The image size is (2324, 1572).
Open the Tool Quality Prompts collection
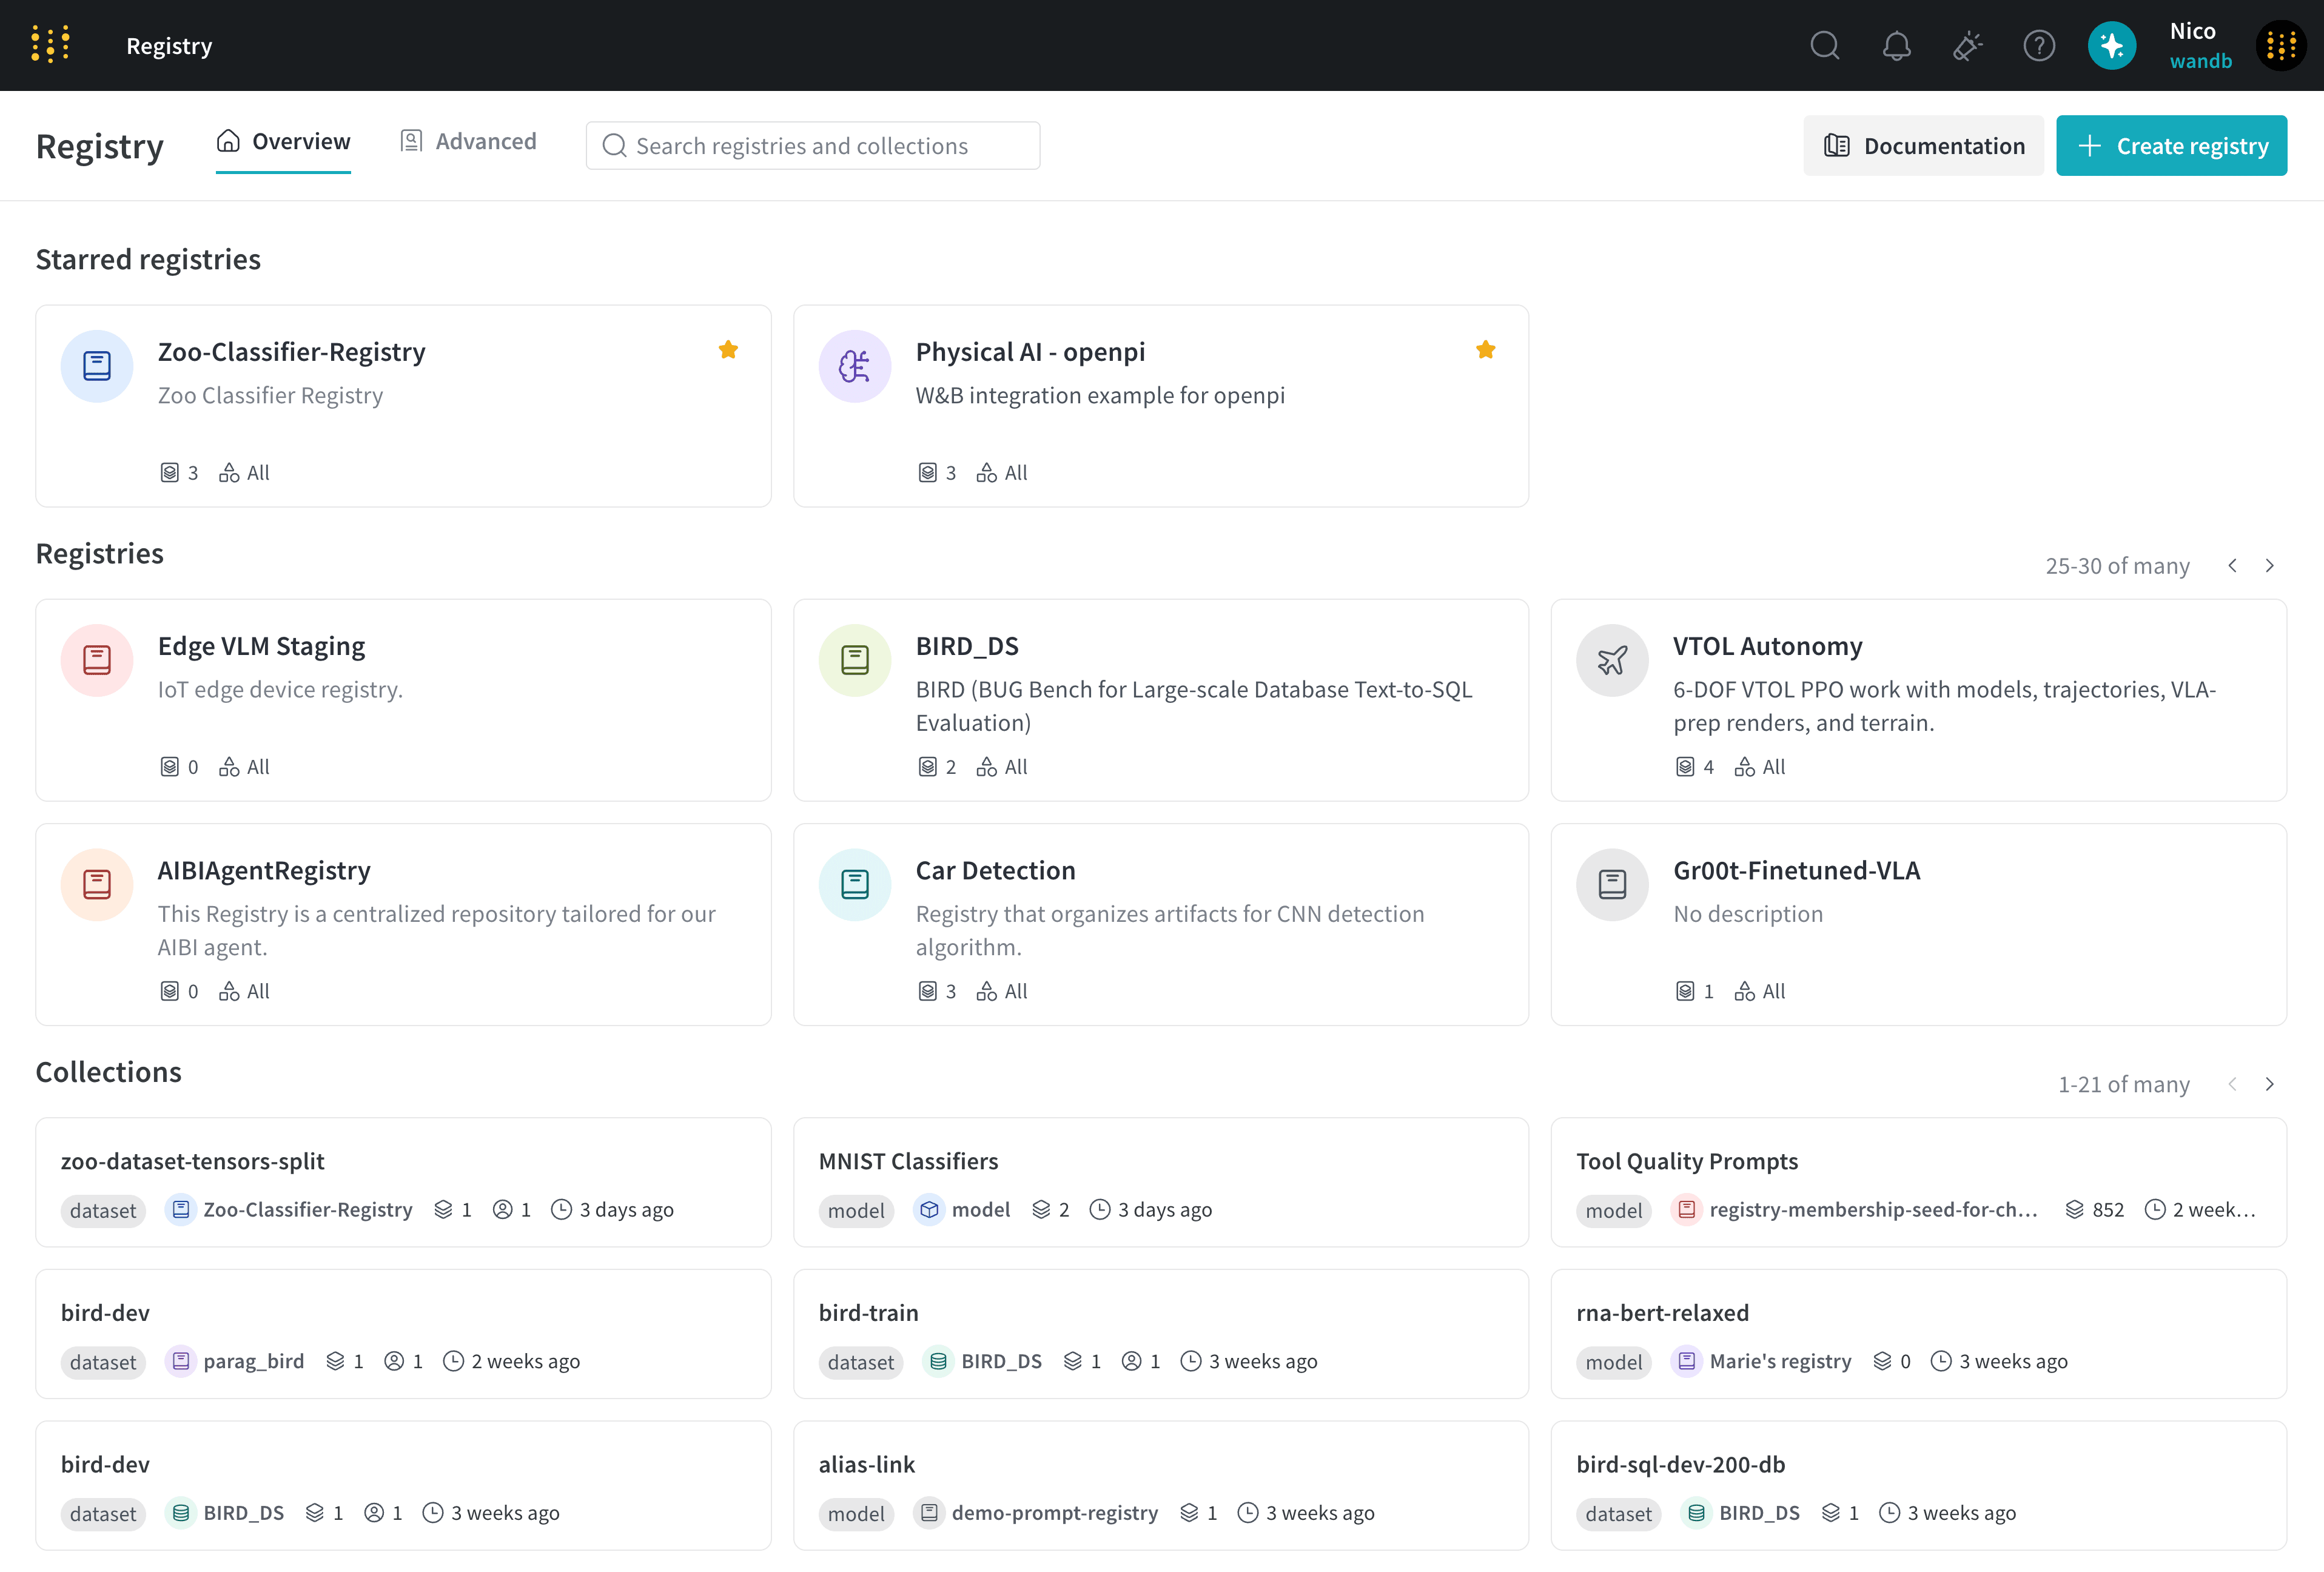1687,1161
